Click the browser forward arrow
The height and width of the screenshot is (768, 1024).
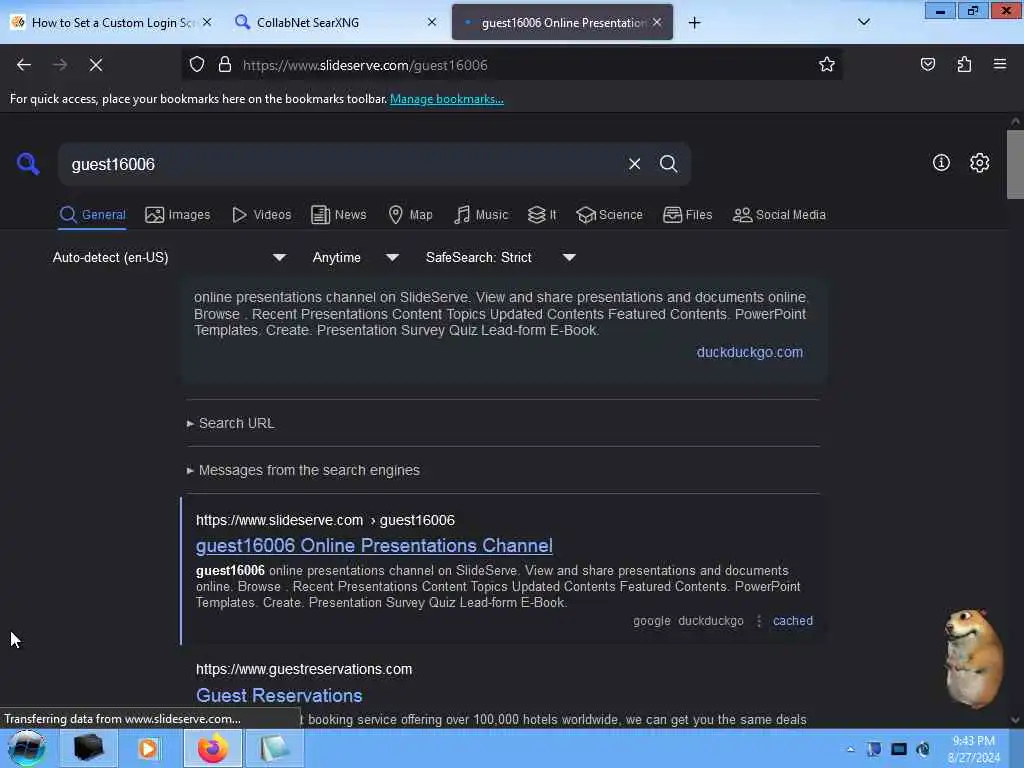(x=59, y=65)
